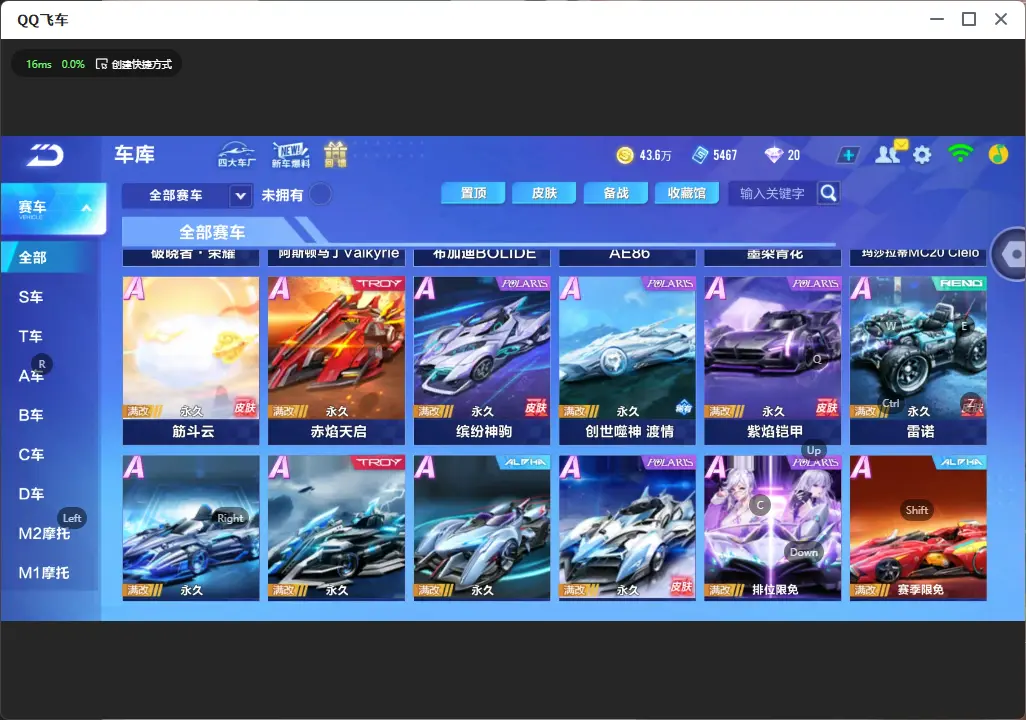The height and width of the screenshot is (720, 1026).
Task: Switch to the 全部赛车 tab header
Action: (212, 232)
